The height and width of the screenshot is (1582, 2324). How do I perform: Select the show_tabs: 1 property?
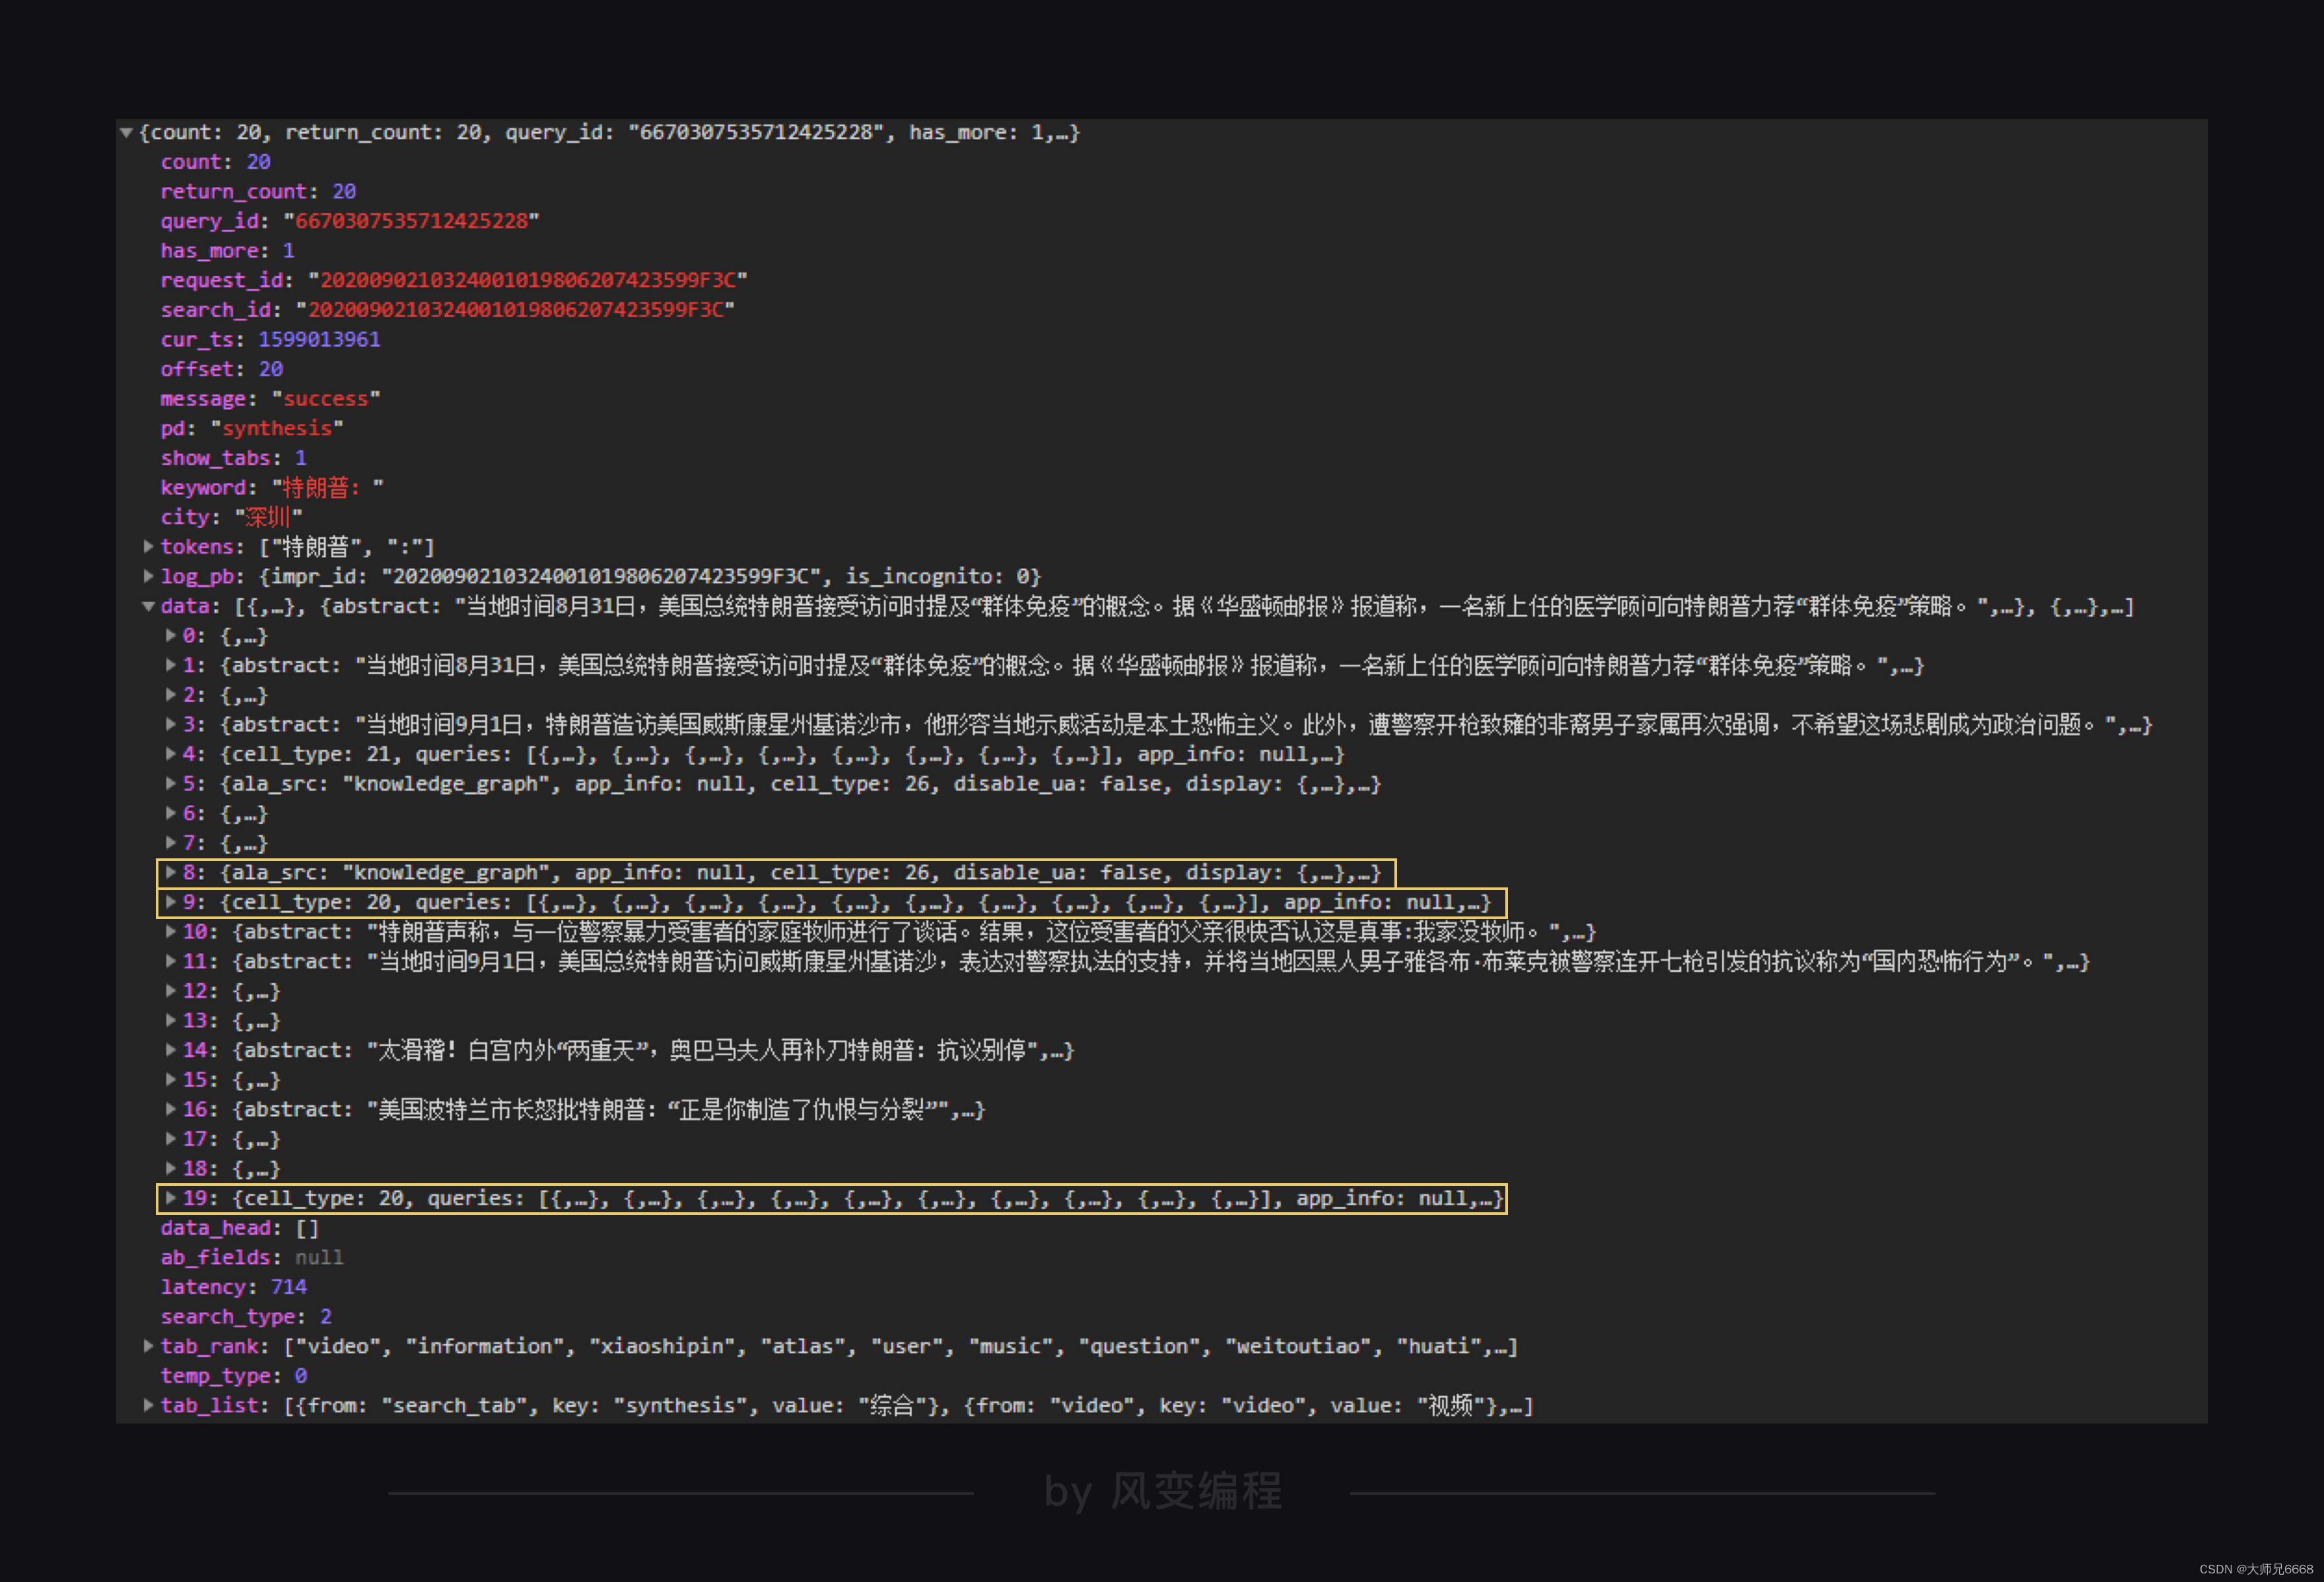coord(233,458)
